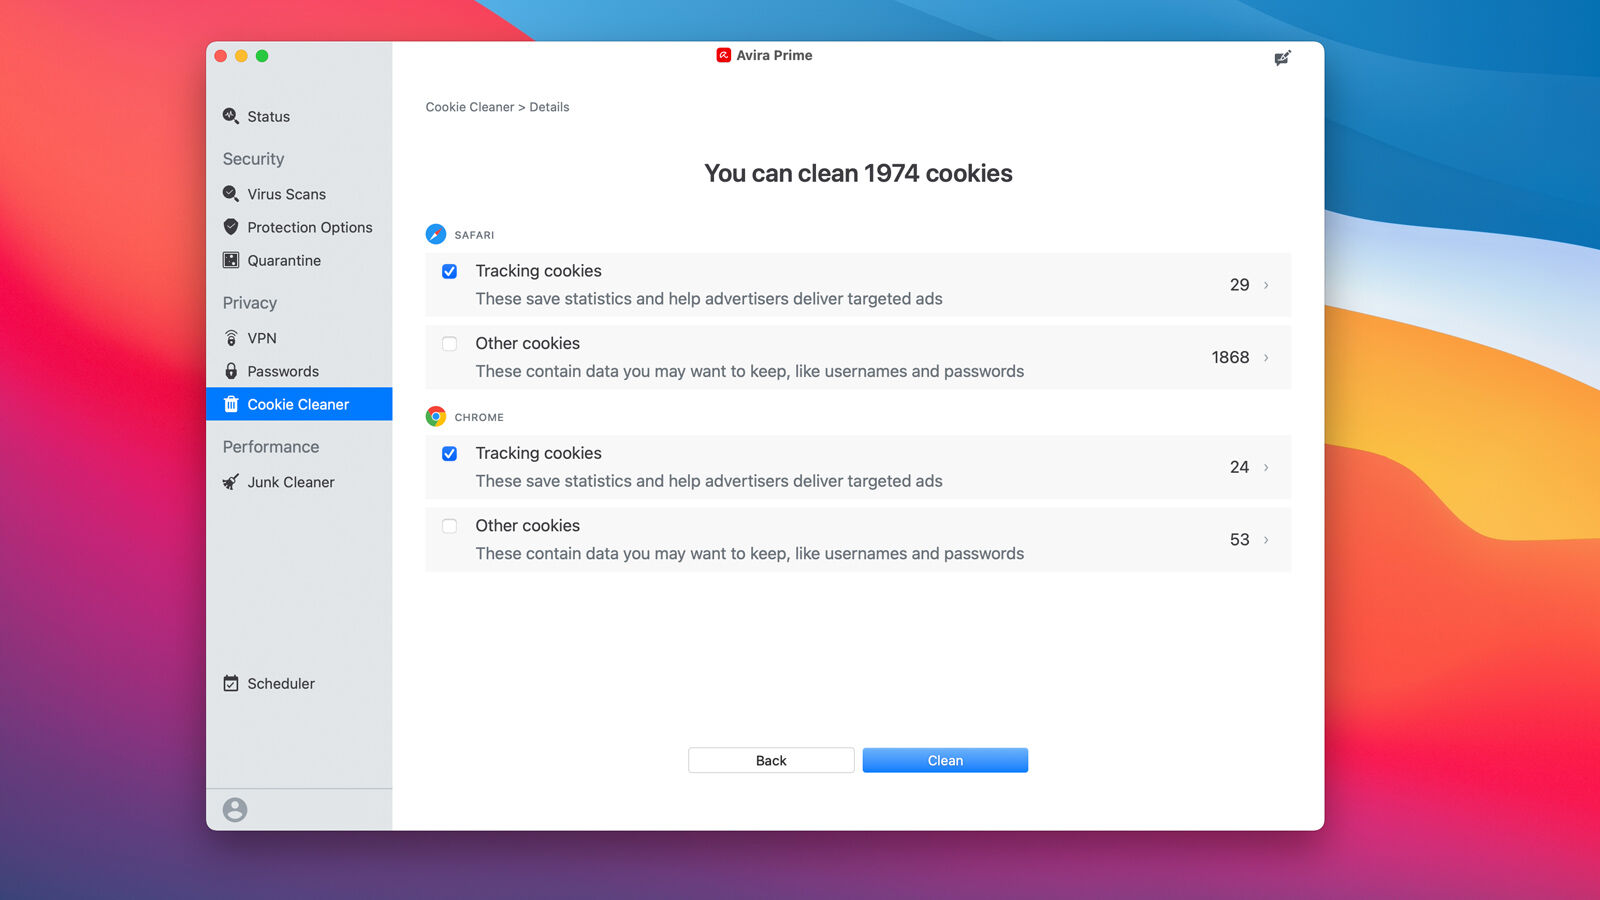
Task: Select Cookie Cleaner menu item
Action: [x=299, y=404]
